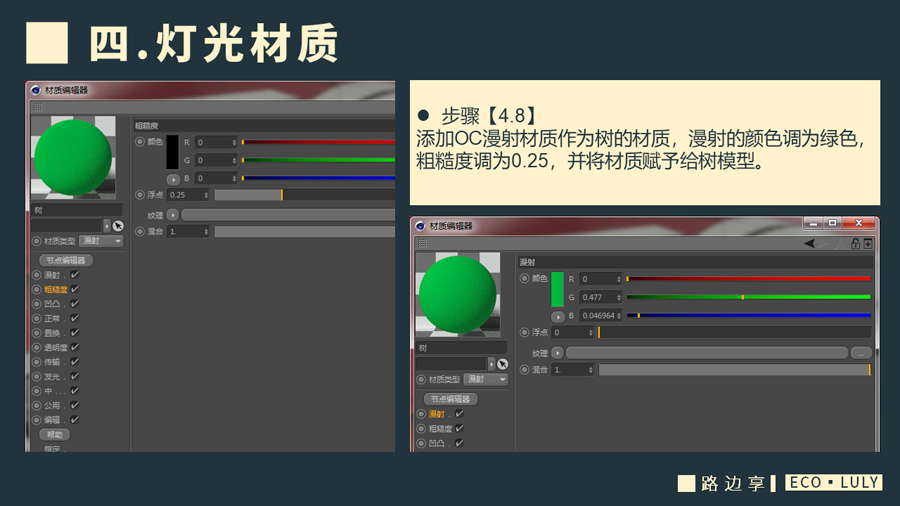Click circle icon left of 公用 channel
Image resolution: width=900 pixels, height=506 pixels.
click(x=37, y=406)
